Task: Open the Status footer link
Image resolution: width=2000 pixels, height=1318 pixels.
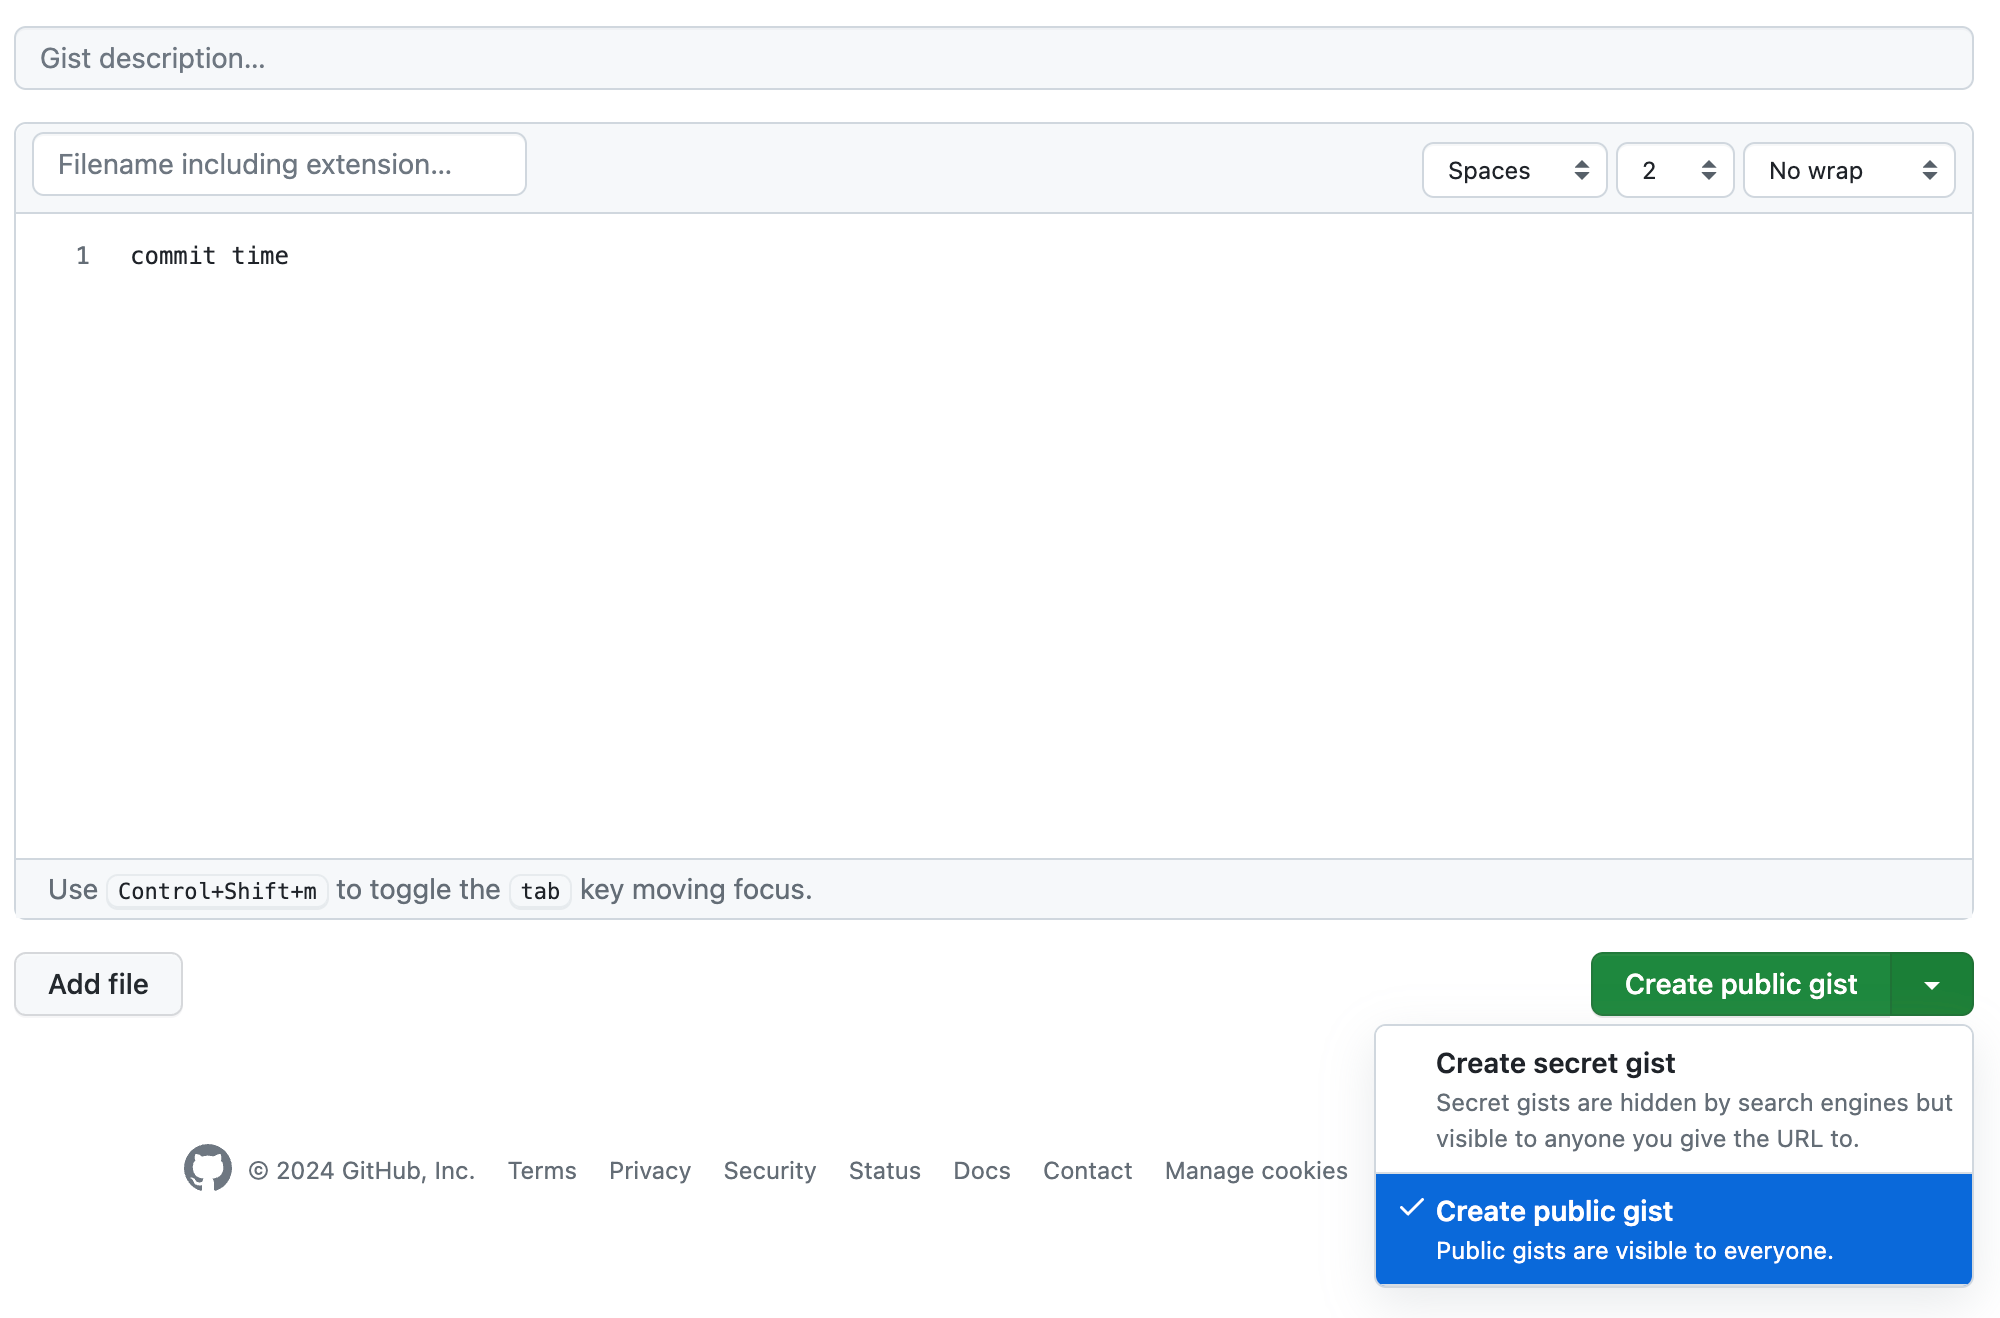Action: point(884,1170)
